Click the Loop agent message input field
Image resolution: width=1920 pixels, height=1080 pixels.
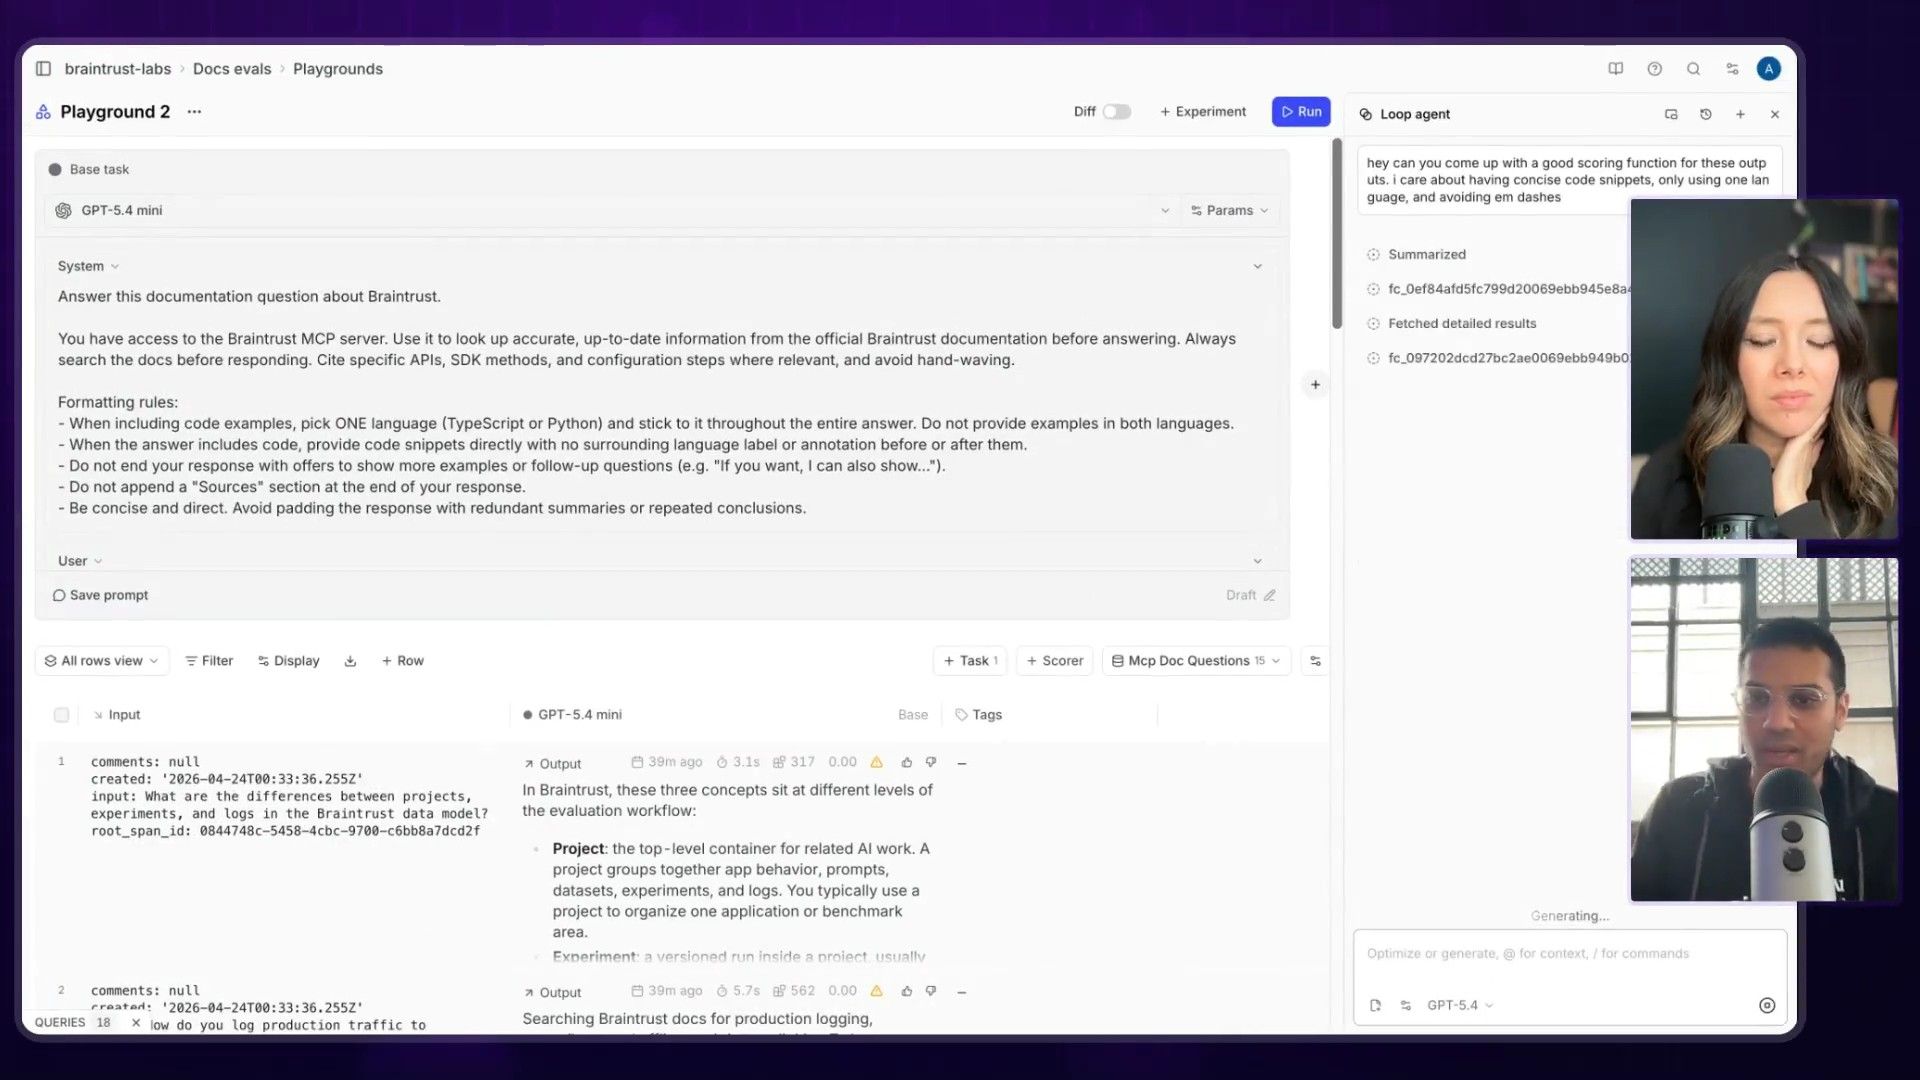pyautogui.click(x=1570, y=955)
